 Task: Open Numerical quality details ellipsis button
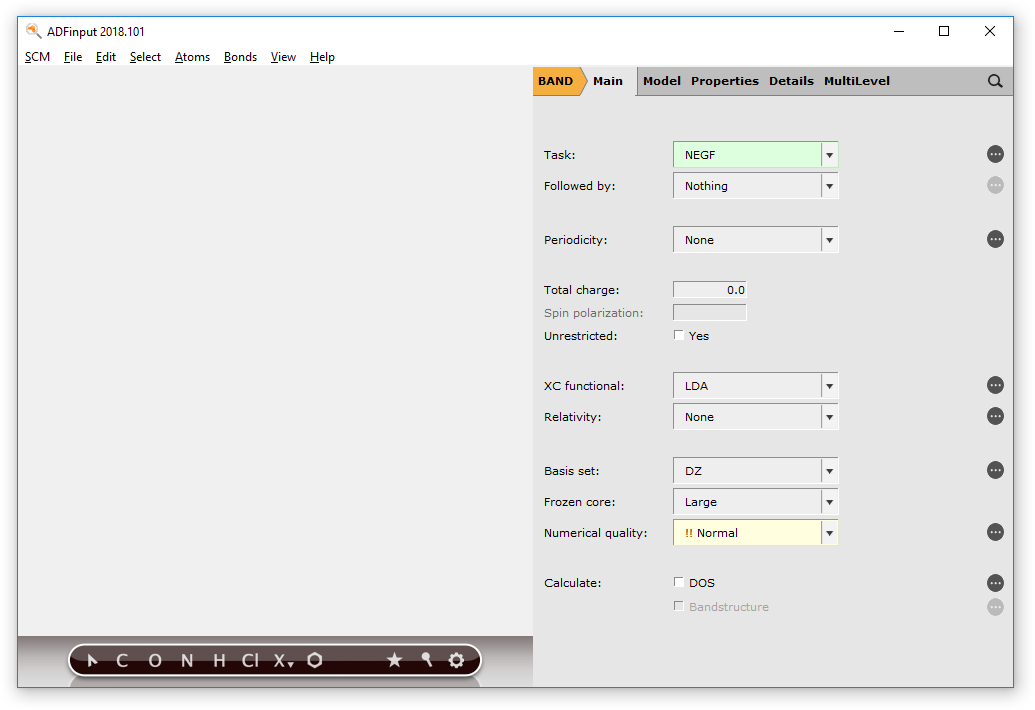[995, 532]
